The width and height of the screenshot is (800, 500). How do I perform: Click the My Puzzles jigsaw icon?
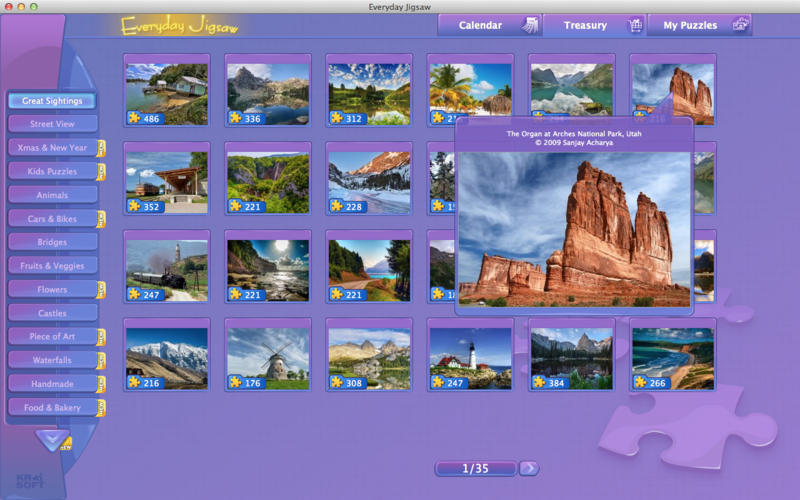(x=740, y=25)
